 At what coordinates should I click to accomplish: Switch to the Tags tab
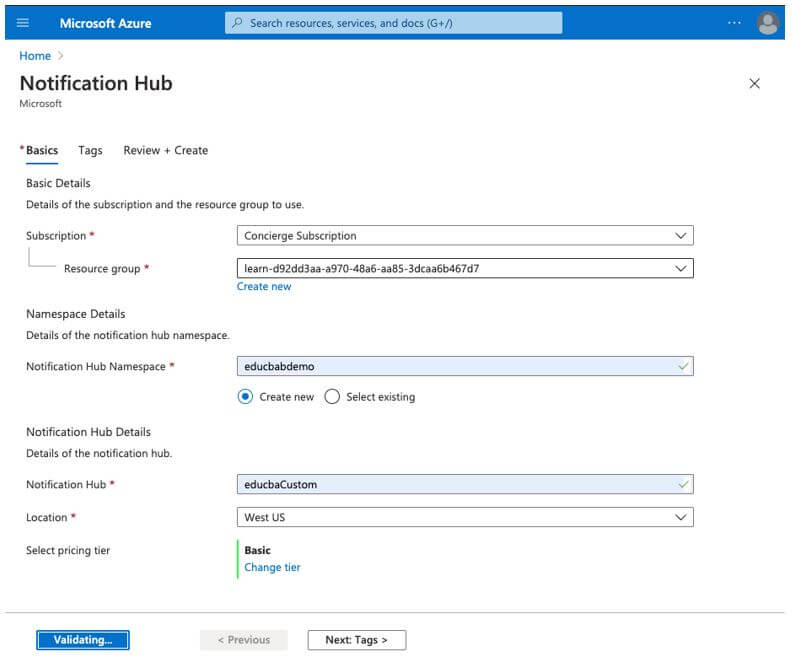[90, 150]
